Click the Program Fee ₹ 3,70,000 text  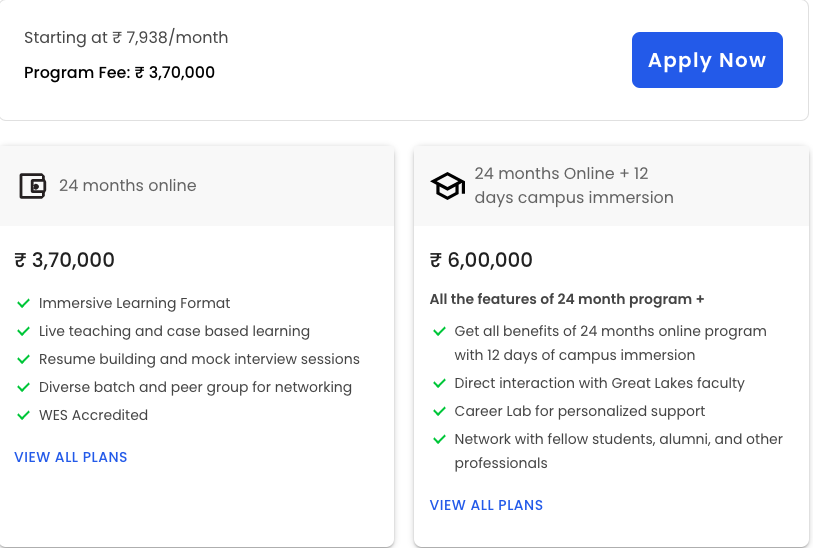pos(119,72)
